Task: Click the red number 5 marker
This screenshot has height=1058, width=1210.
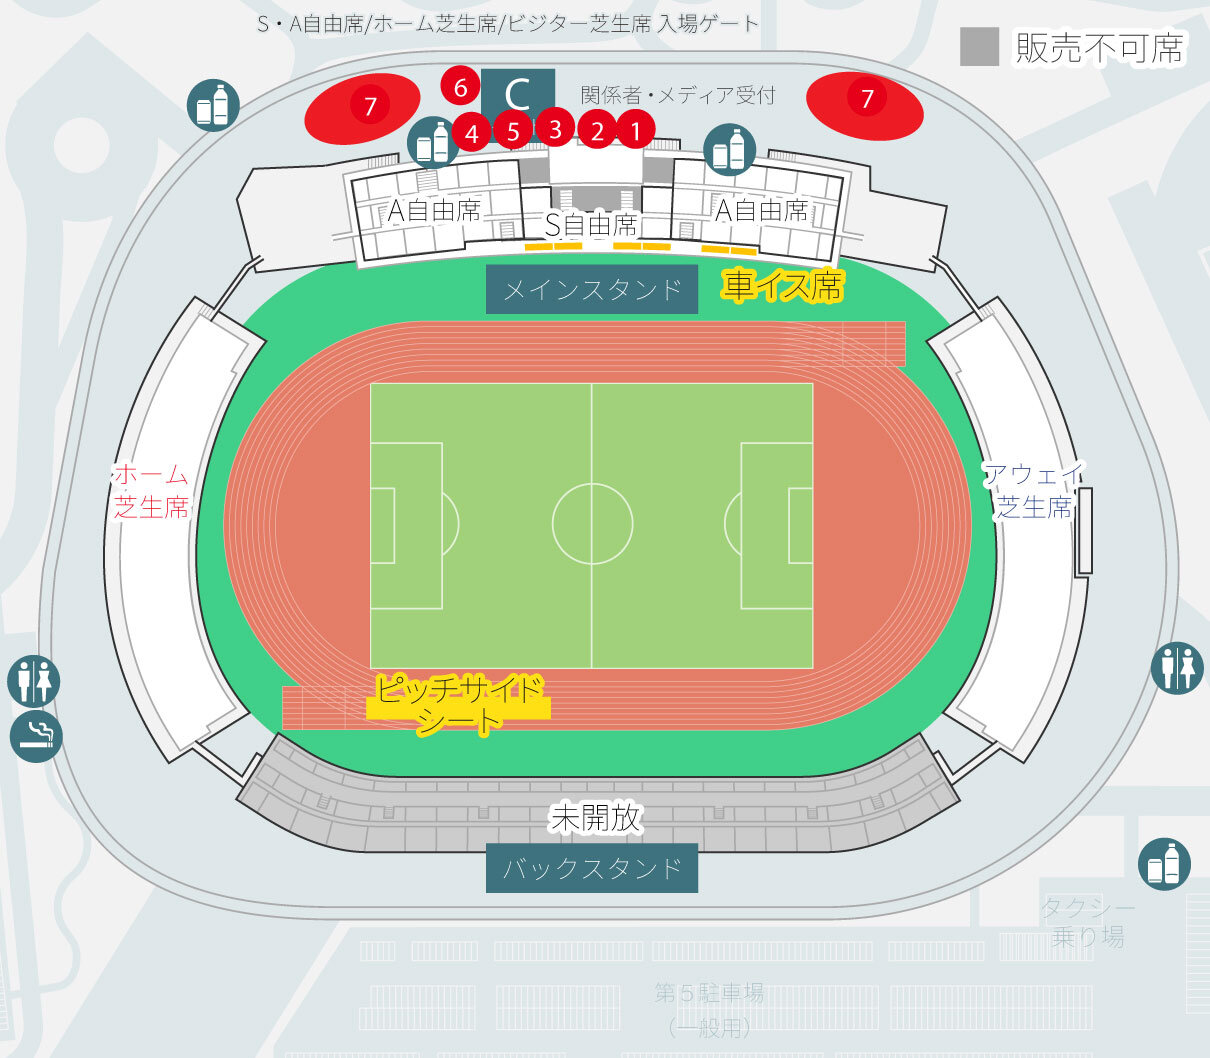Action: pos(513,130)
